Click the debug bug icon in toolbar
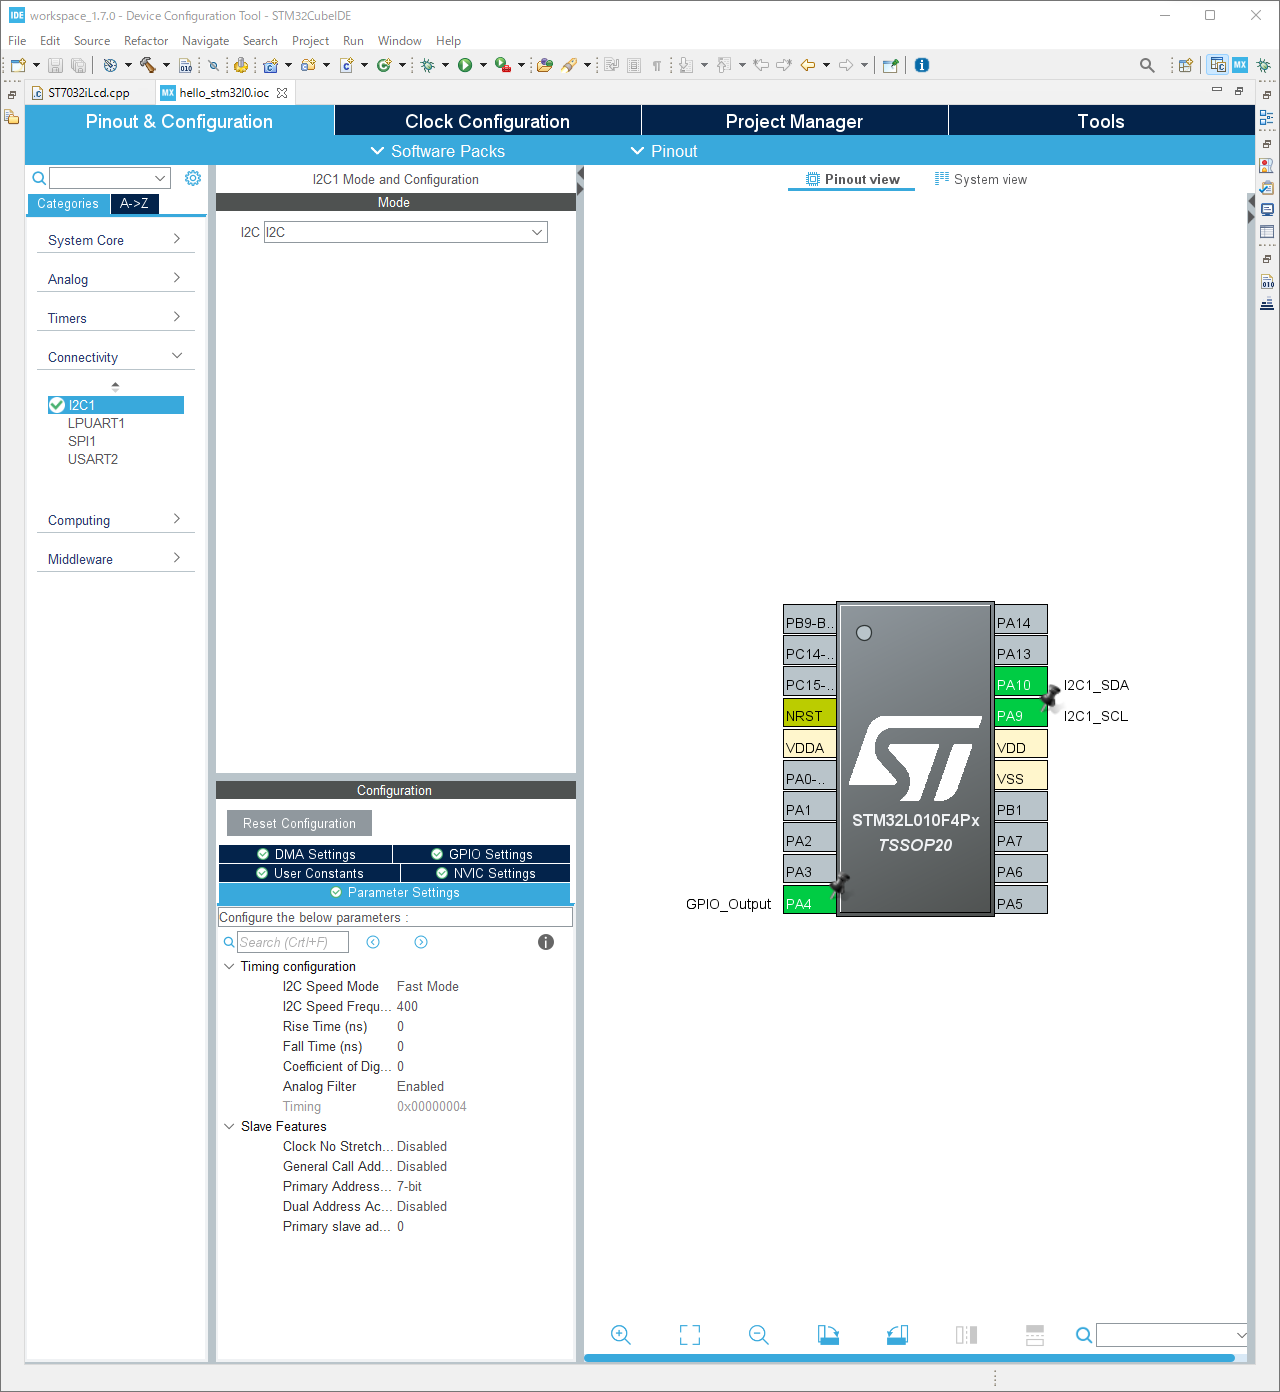The image size is (1280, 1392). 428,65
